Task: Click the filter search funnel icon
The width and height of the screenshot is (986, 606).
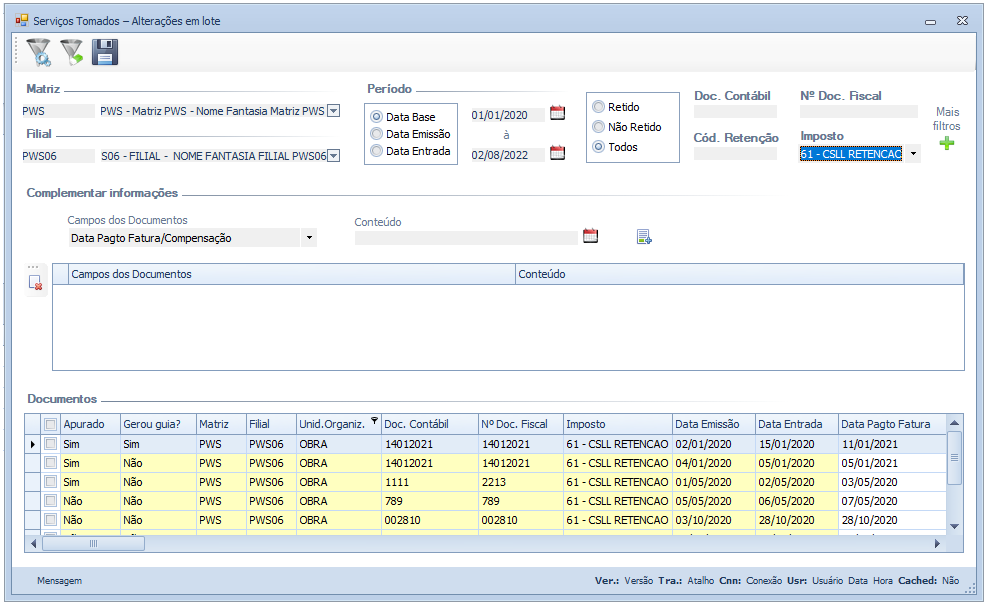Action: pos(38,52)
